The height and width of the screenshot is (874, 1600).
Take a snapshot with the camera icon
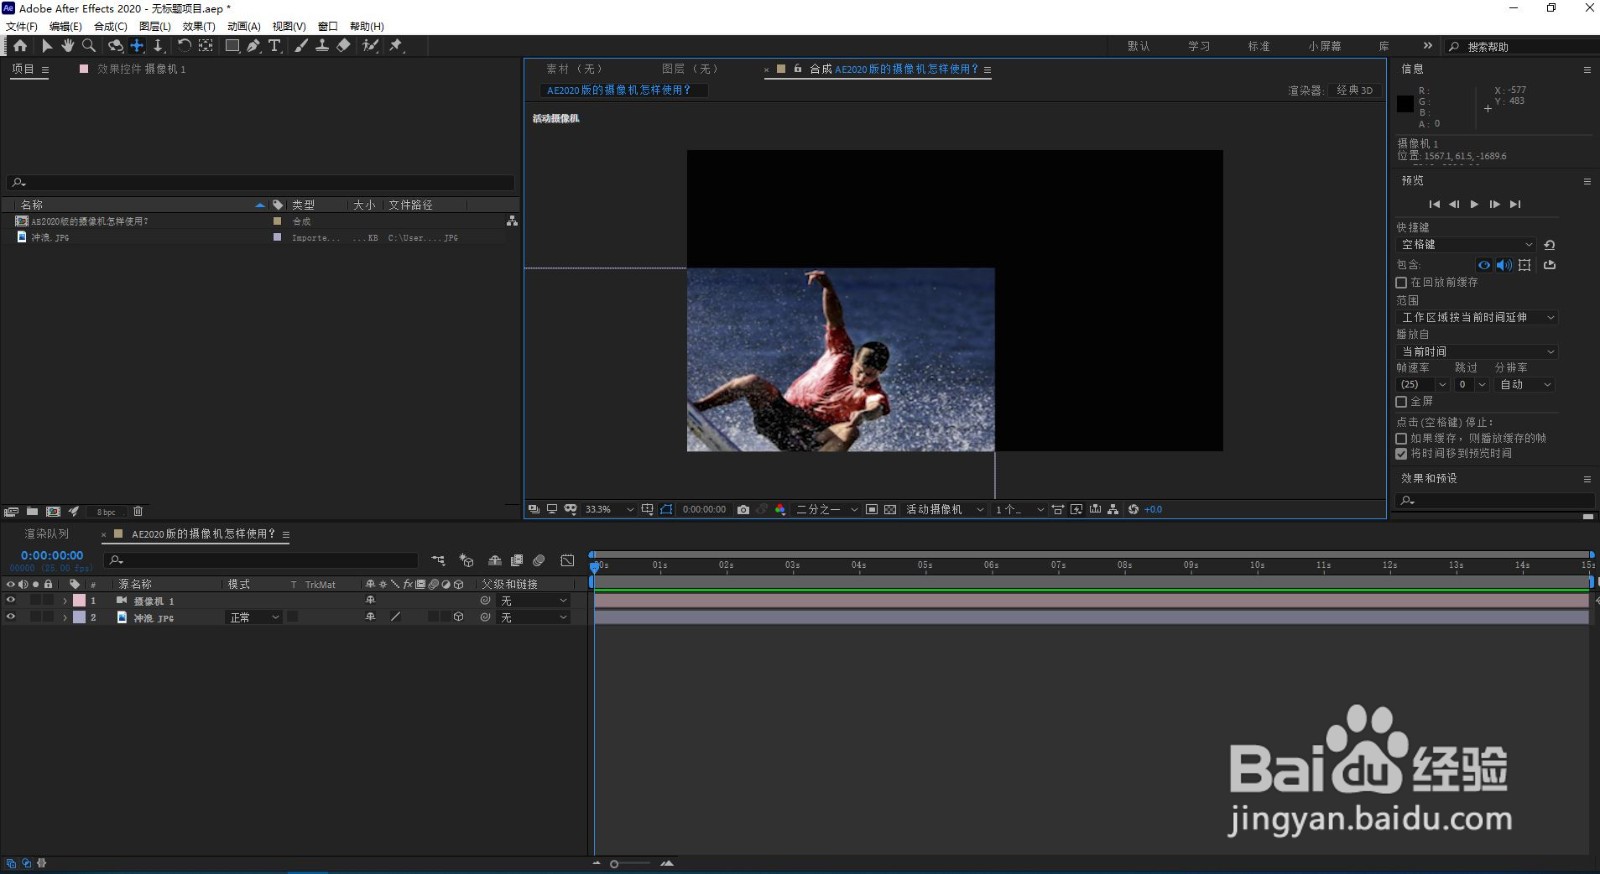(x=743, y=509)
